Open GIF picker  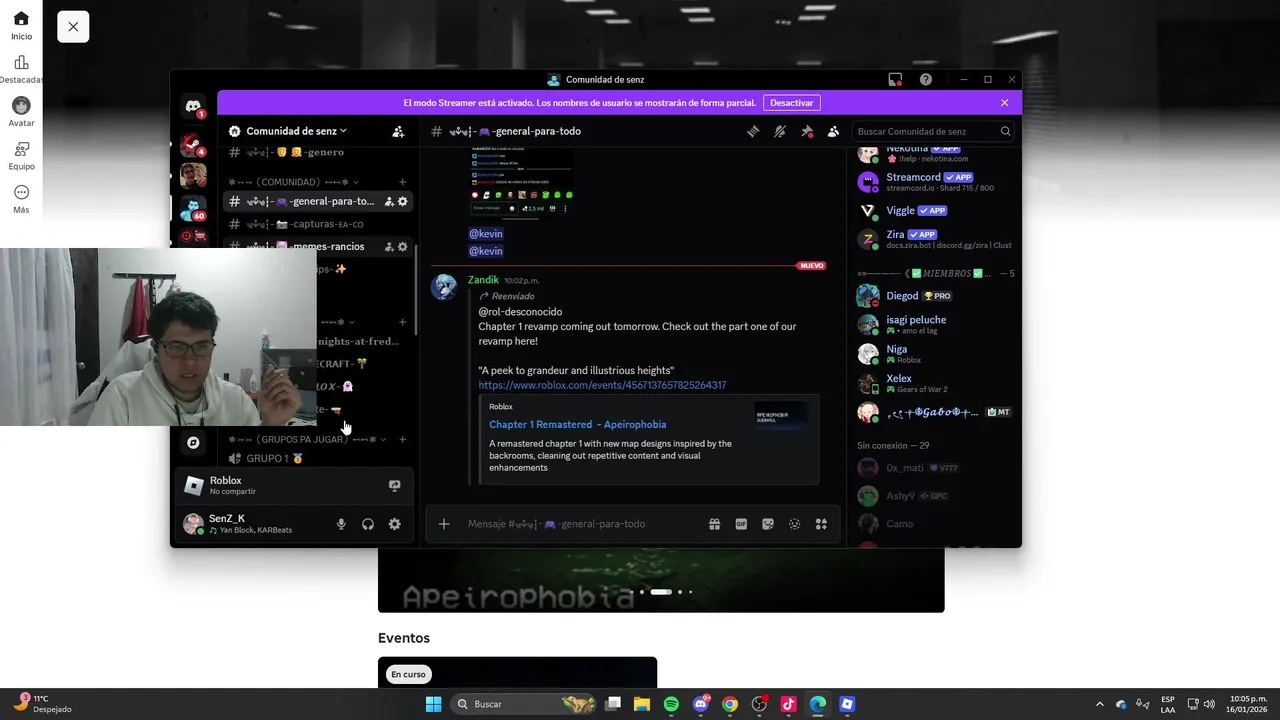coord(741,524)
